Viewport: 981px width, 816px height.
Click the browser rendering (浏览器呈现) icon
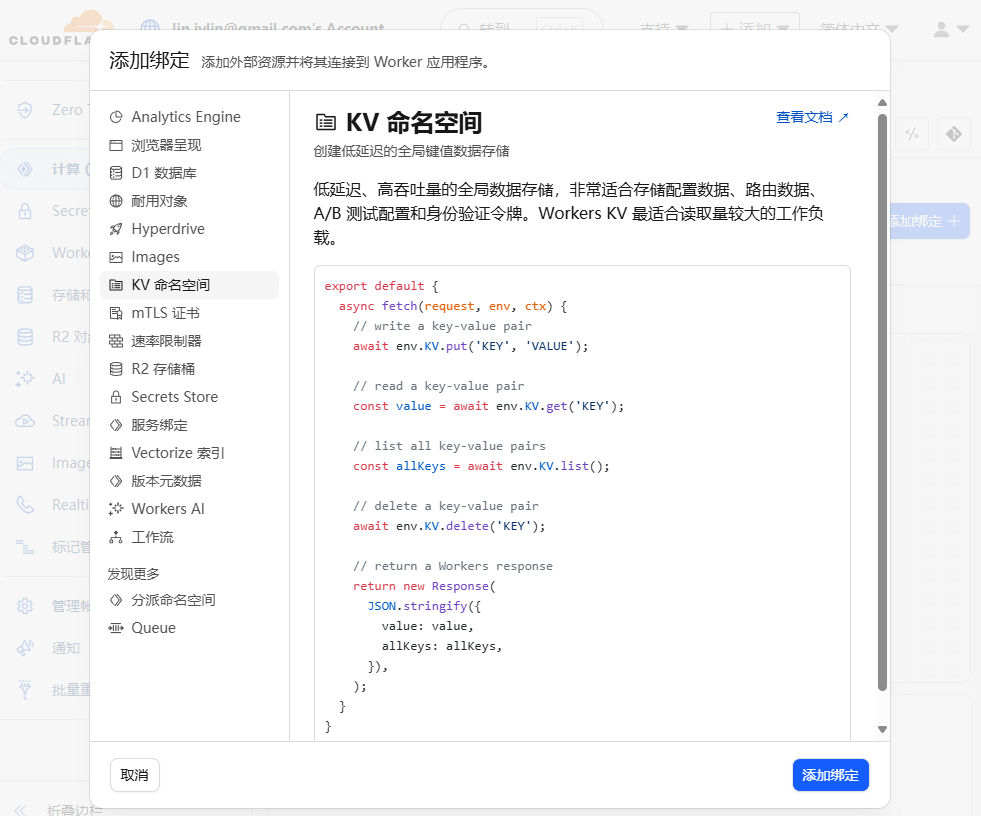(x=116, y=145)
